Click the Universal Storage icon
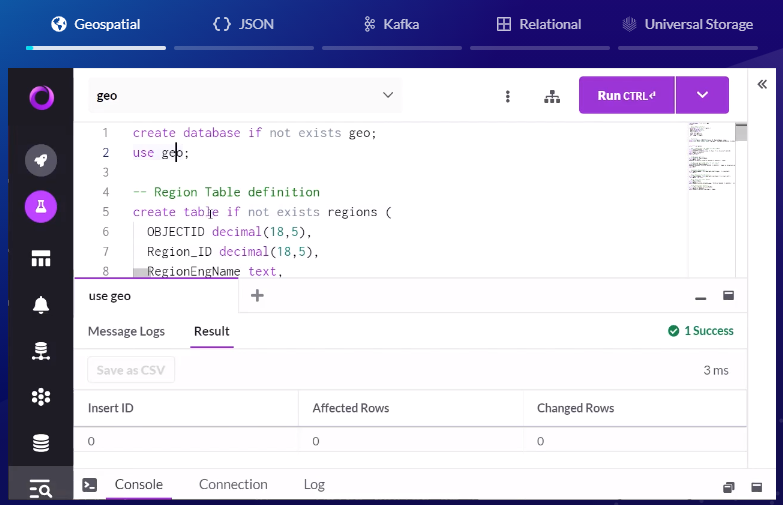The image size is (783, 505). [629, 24]
